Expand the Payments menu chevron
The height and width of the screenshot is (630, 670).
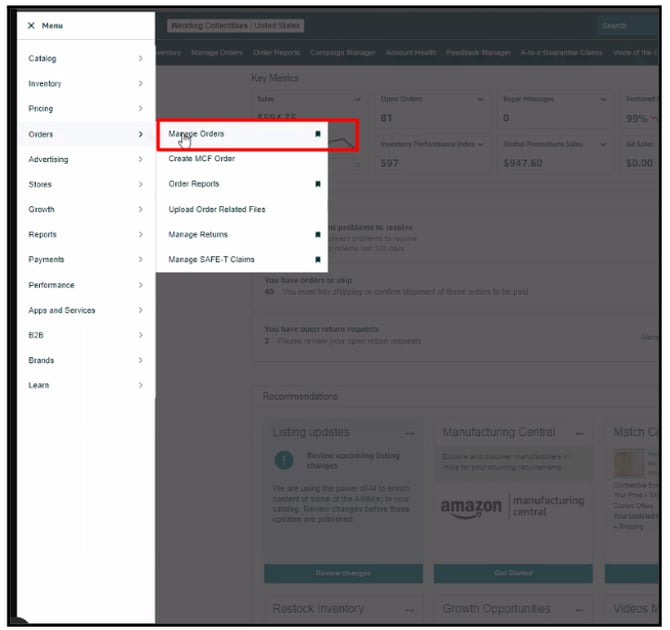pos(141,259)
